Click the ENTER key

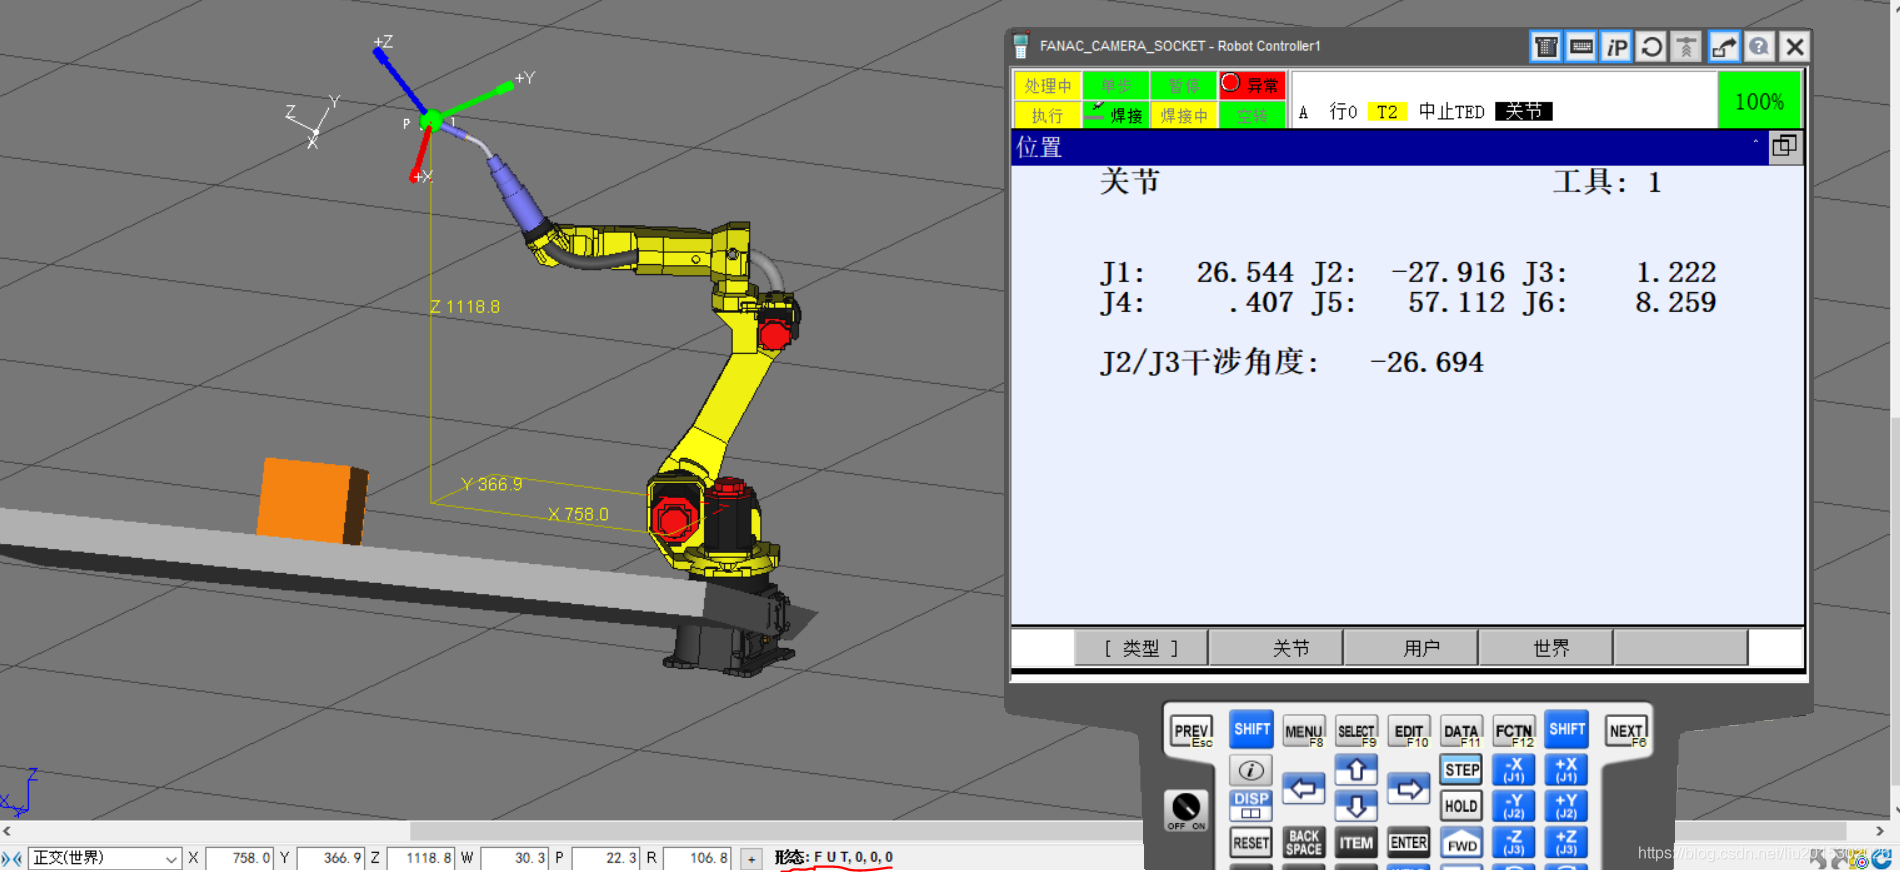1408,843
